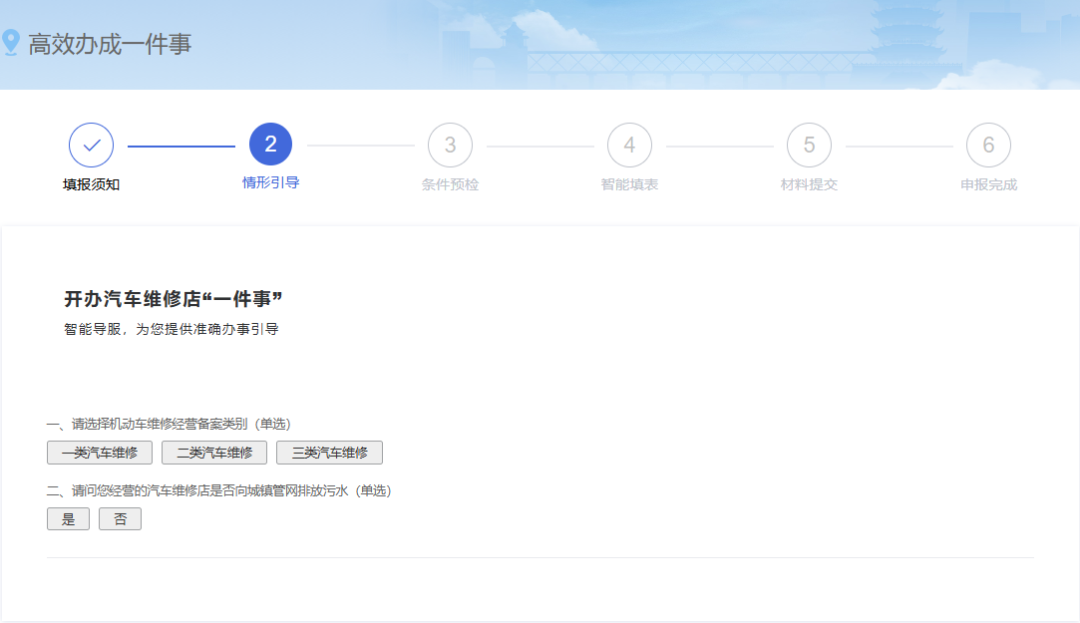
Task: Click the 三类汽车维修 option button
Action: (329, 452)
